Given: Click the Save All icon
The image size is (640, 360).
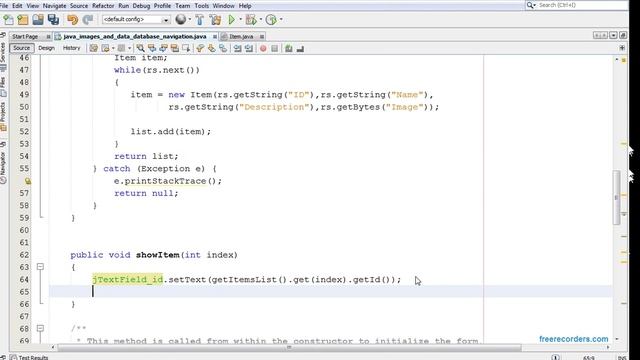Looking at the screenshot, I should pos(53,20).
